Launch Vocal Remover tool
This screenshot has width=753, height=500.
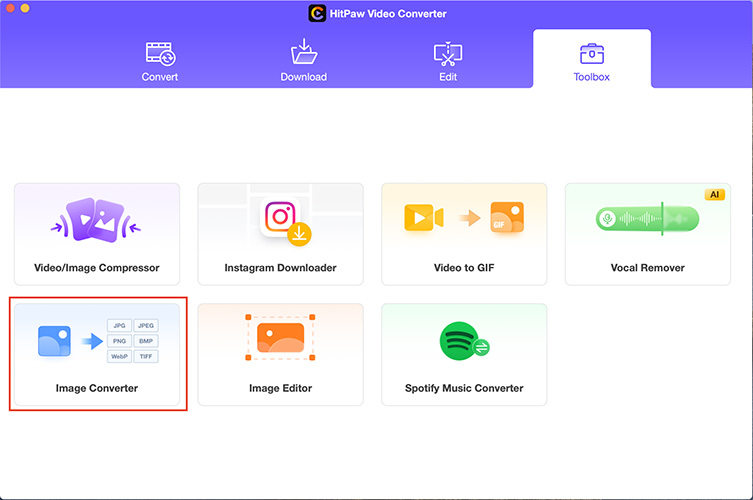(x=648, y=234)
